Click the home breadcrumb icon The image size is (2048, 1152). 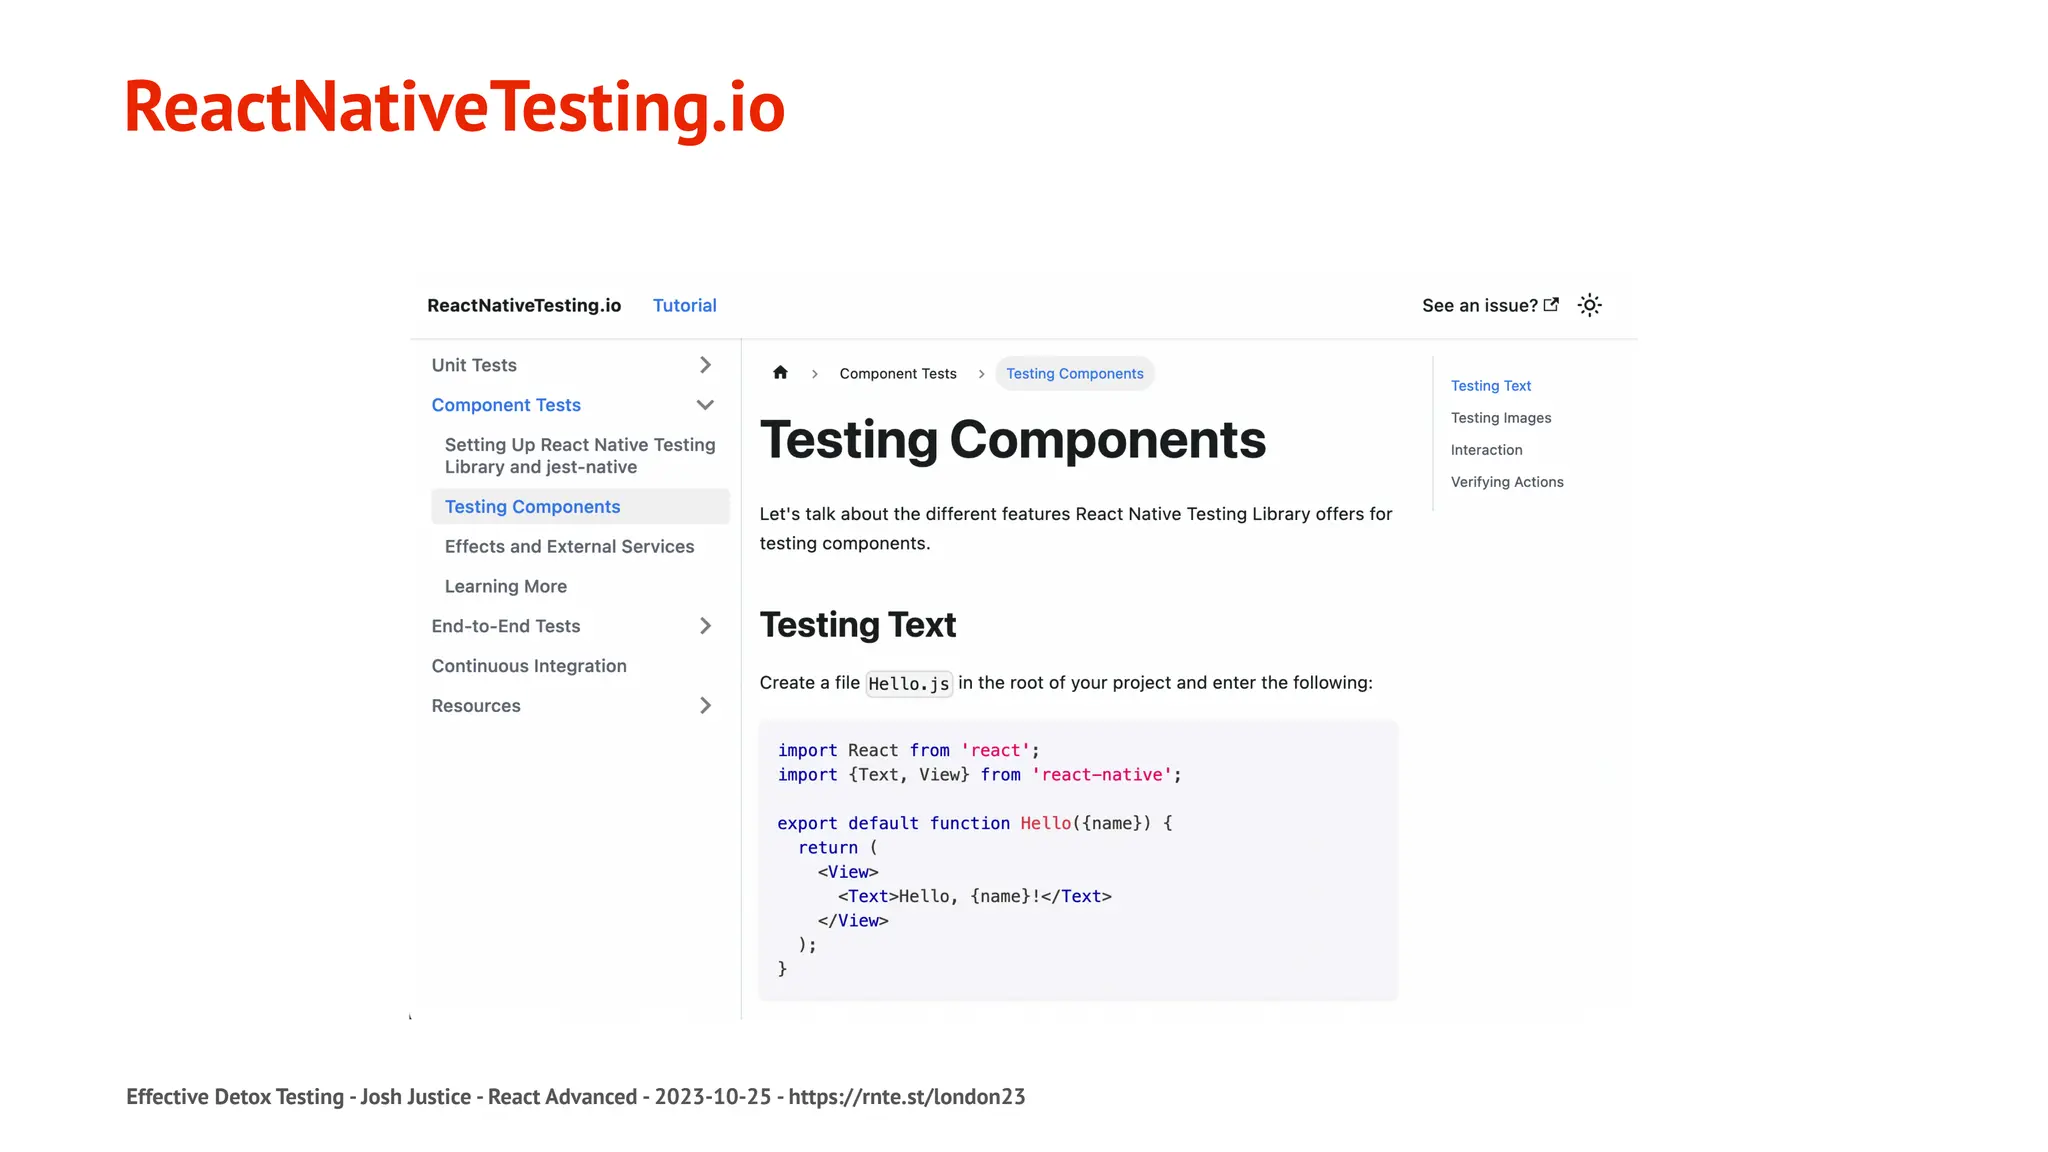[780, 373]
